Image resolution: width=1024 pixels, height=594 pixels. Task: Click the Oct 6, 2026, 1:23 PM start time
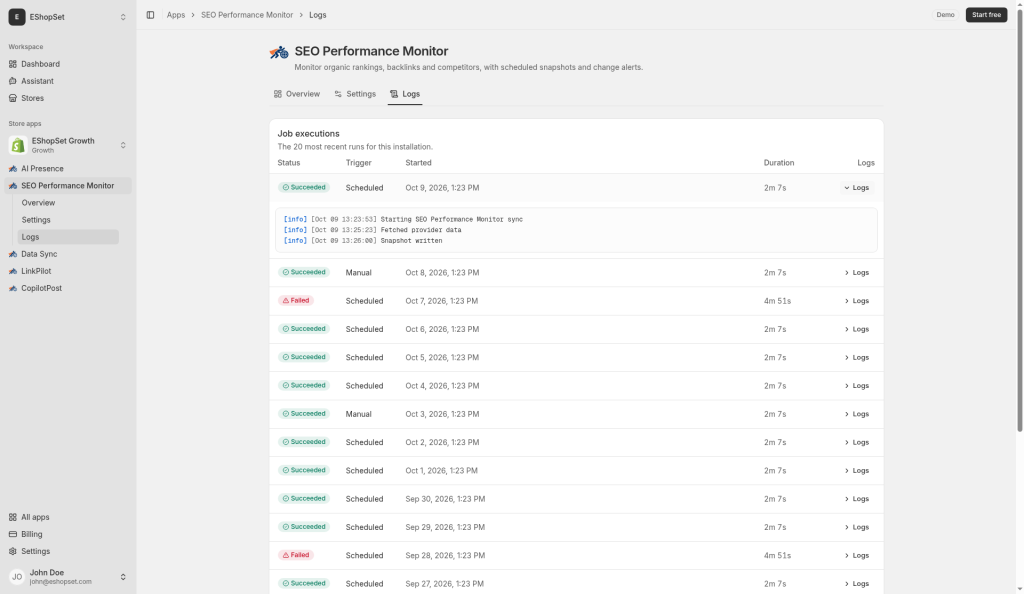[442, 329]
